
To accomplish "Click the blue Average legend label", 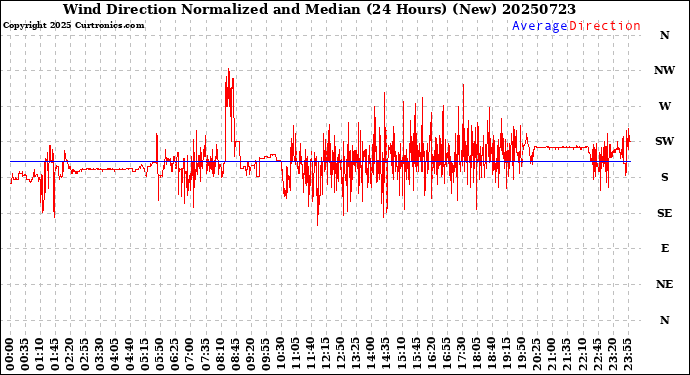I will (x=540, y=26).
